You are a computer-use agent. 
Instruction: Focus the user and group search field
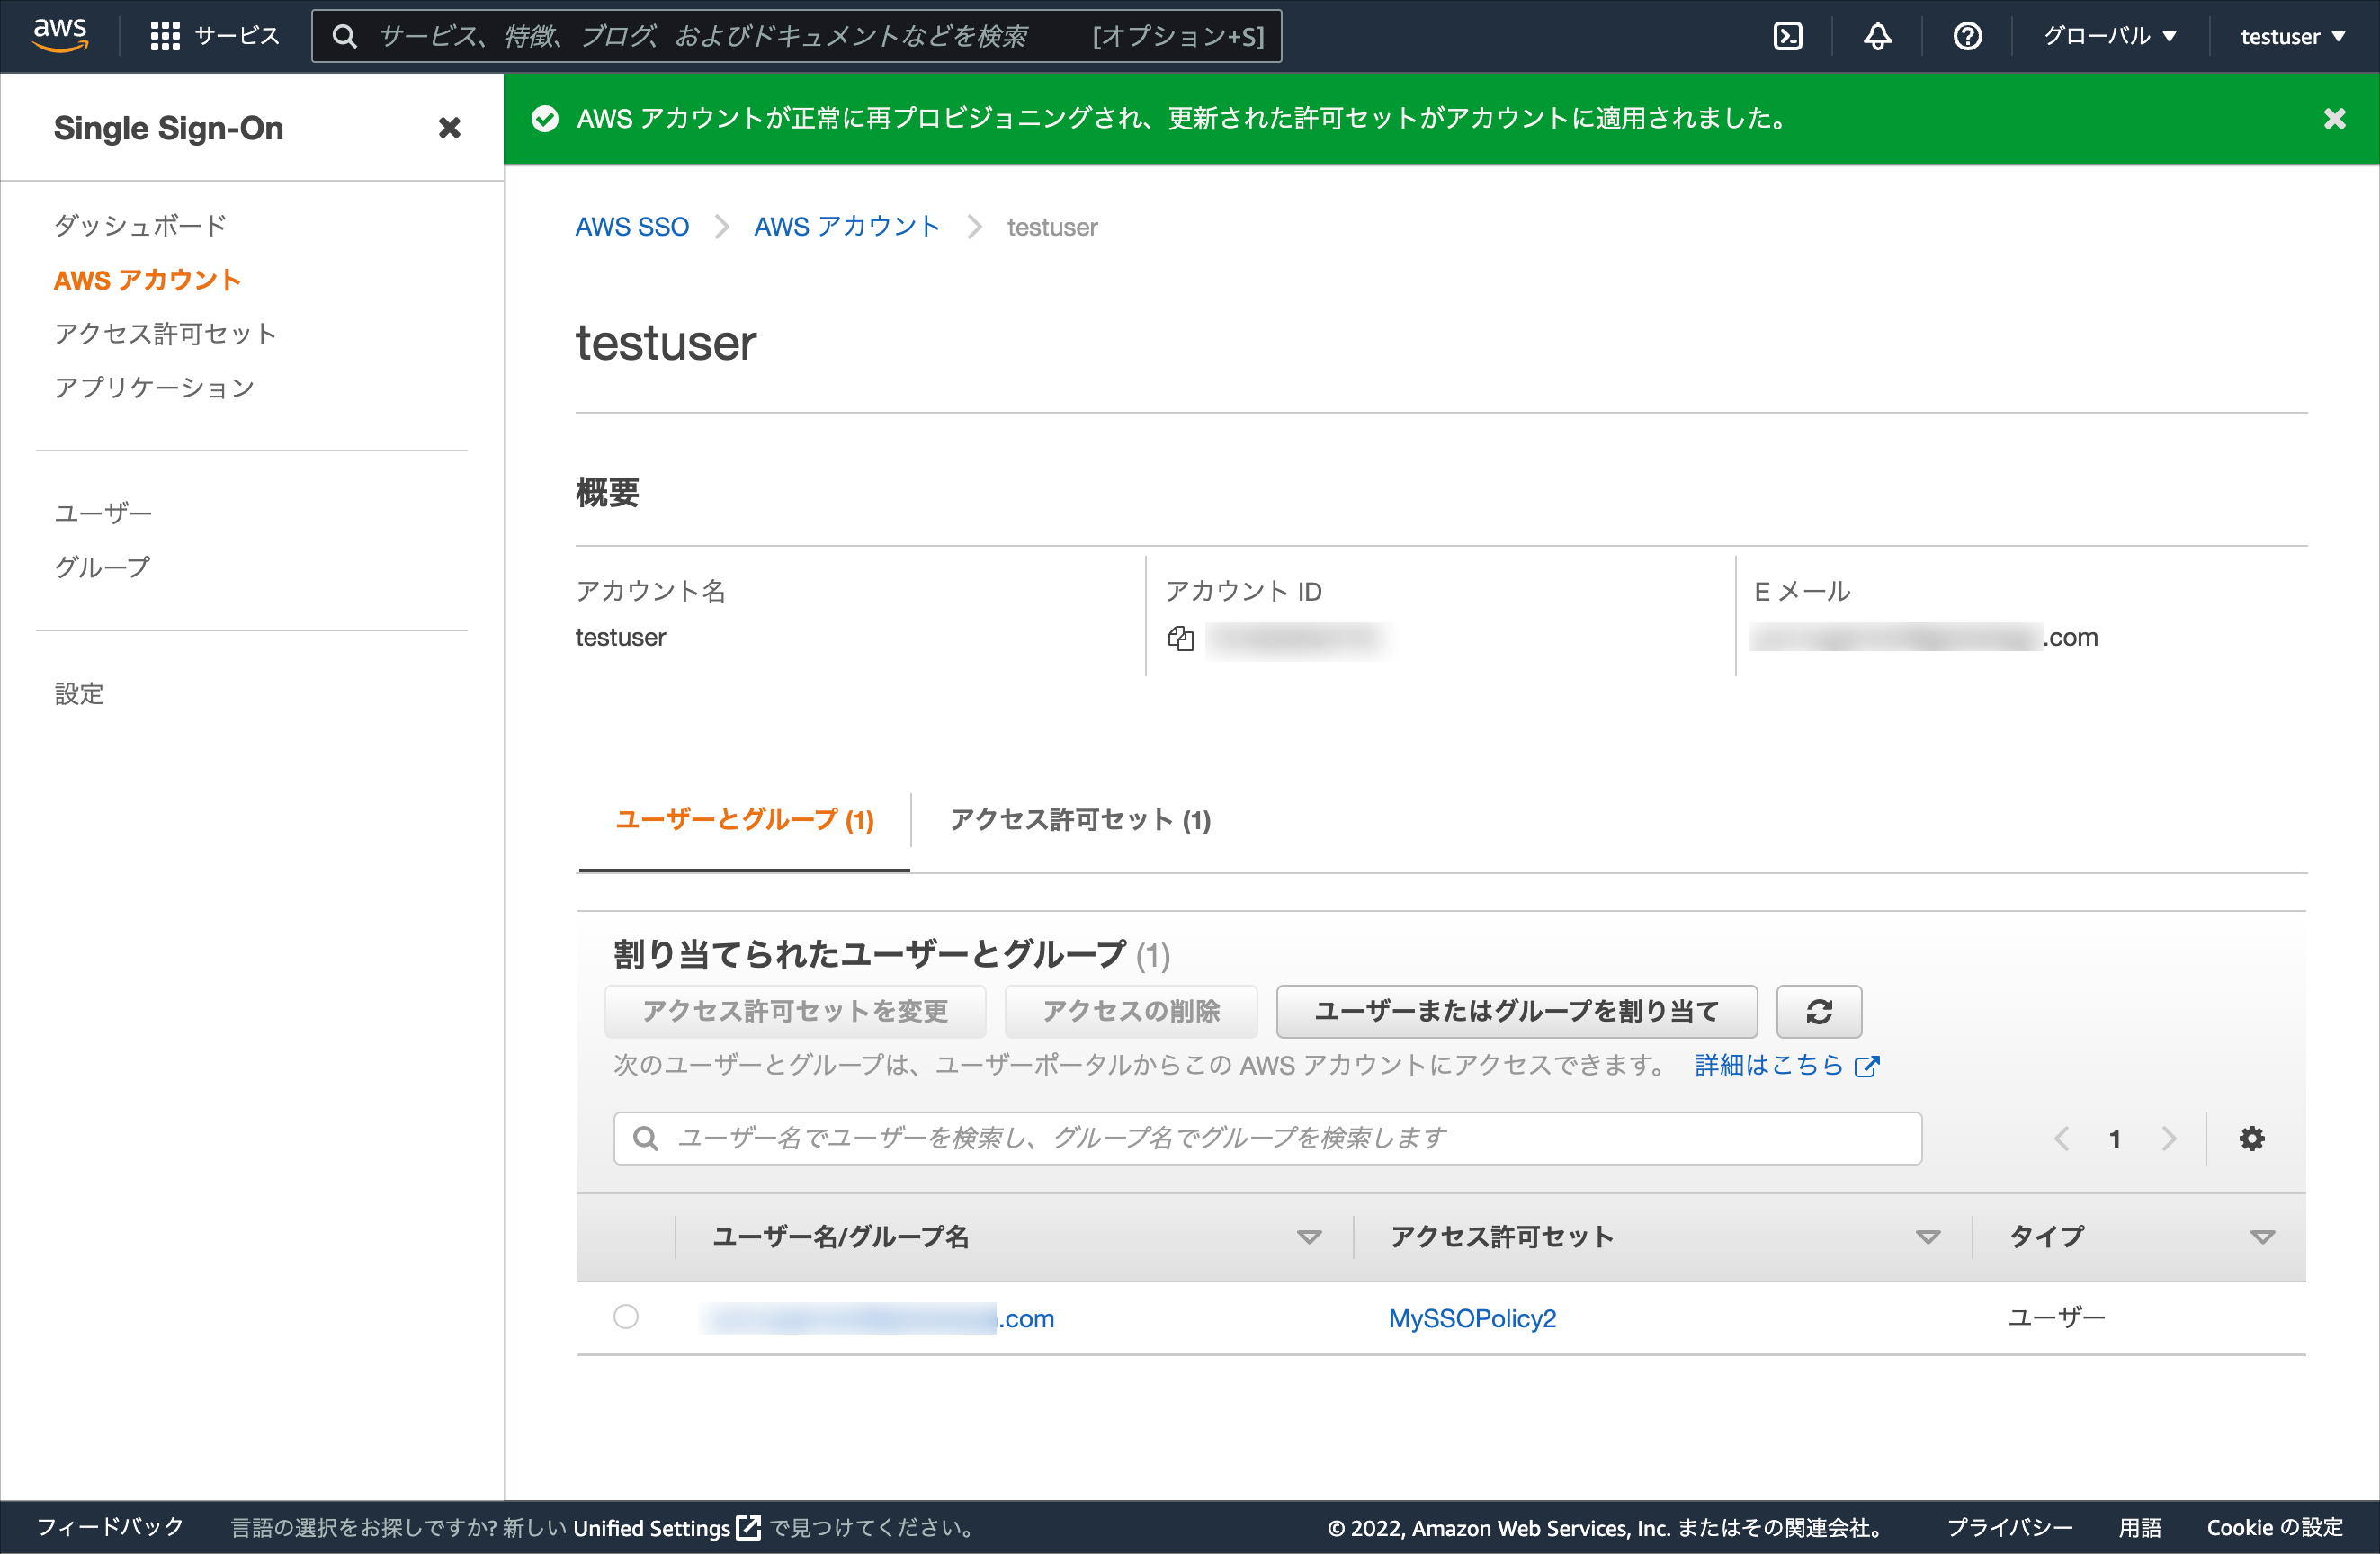pos(1267,1138)
